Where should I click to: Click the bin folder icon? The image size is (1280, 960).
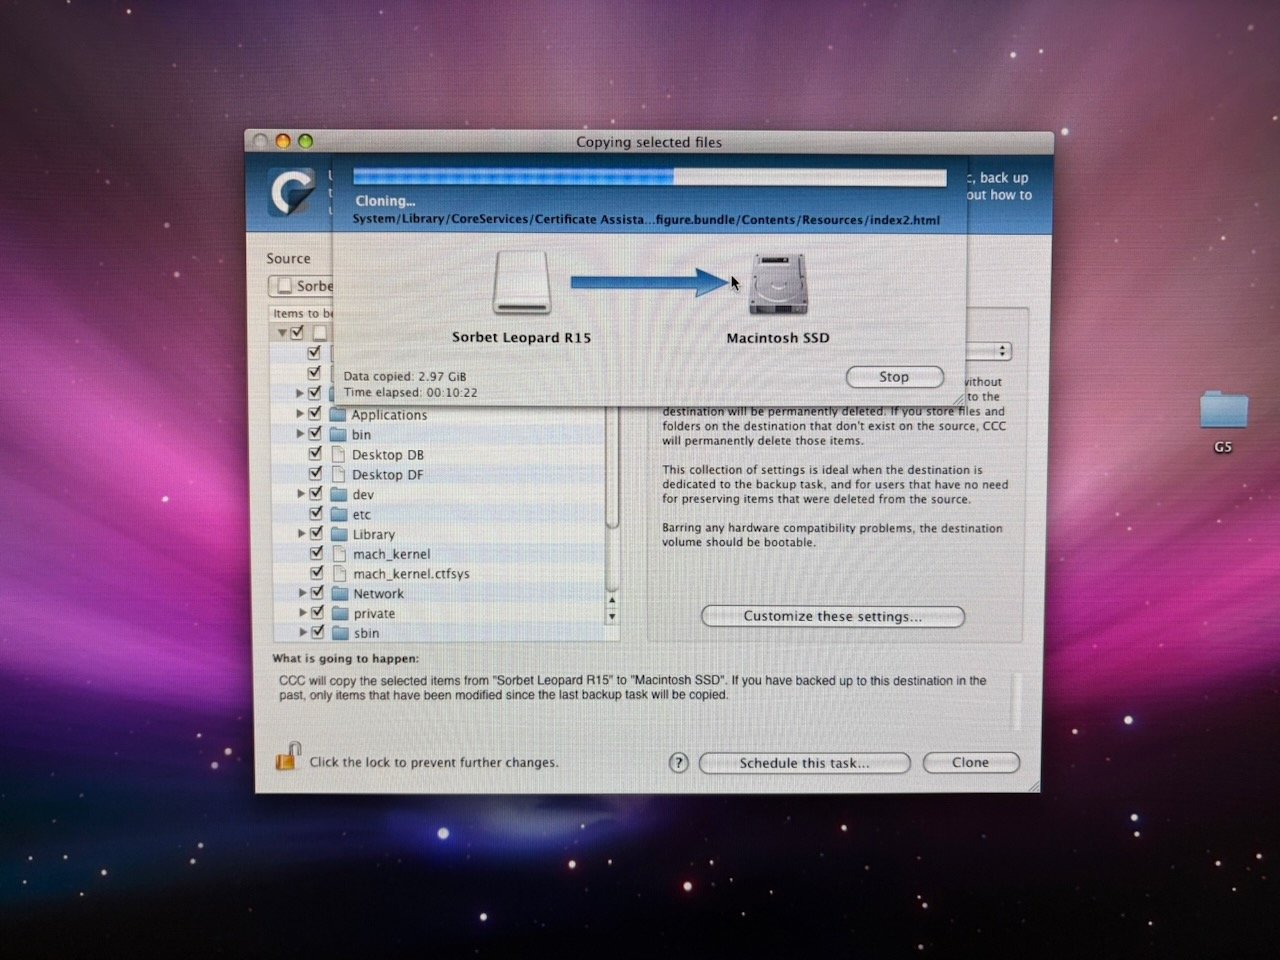(x=338, y=434)
